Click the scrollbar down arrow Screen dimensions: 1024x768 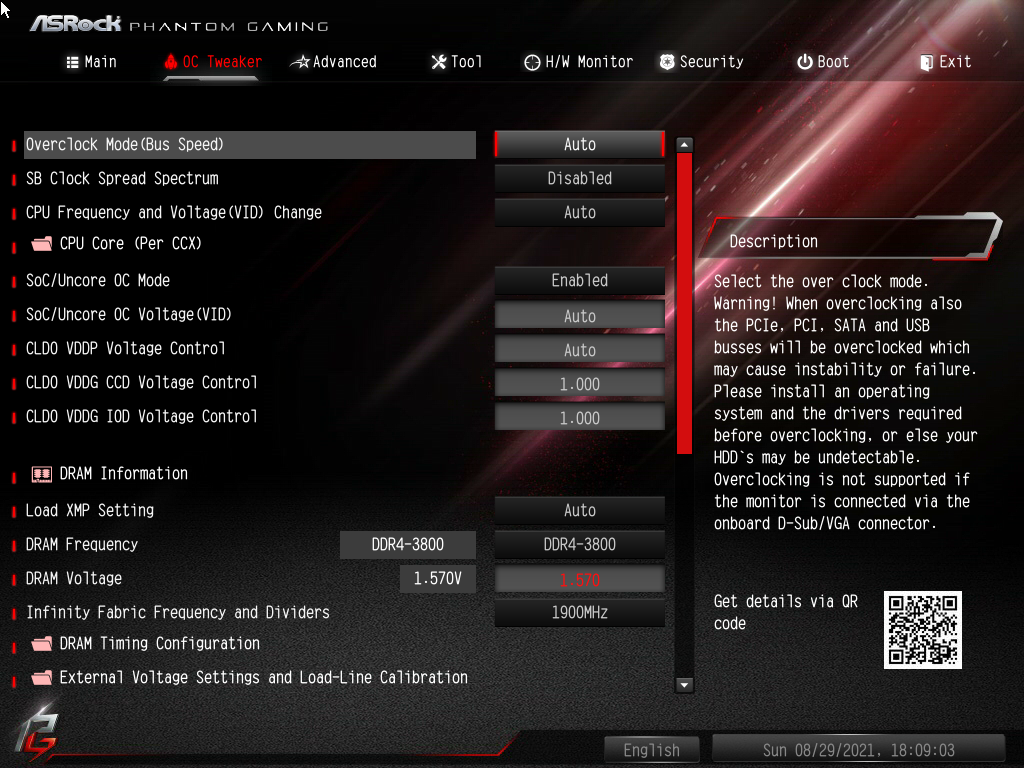(x=684, y=684)
